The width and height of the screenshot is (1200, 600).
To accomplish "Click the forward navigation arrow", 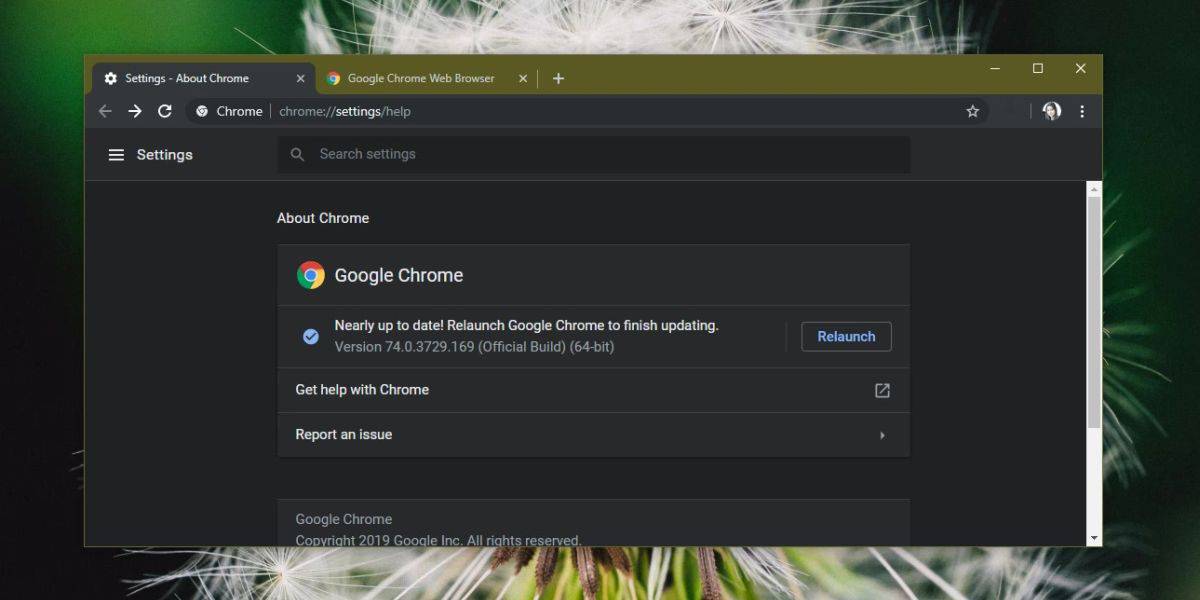I will [x=135, y=111].
